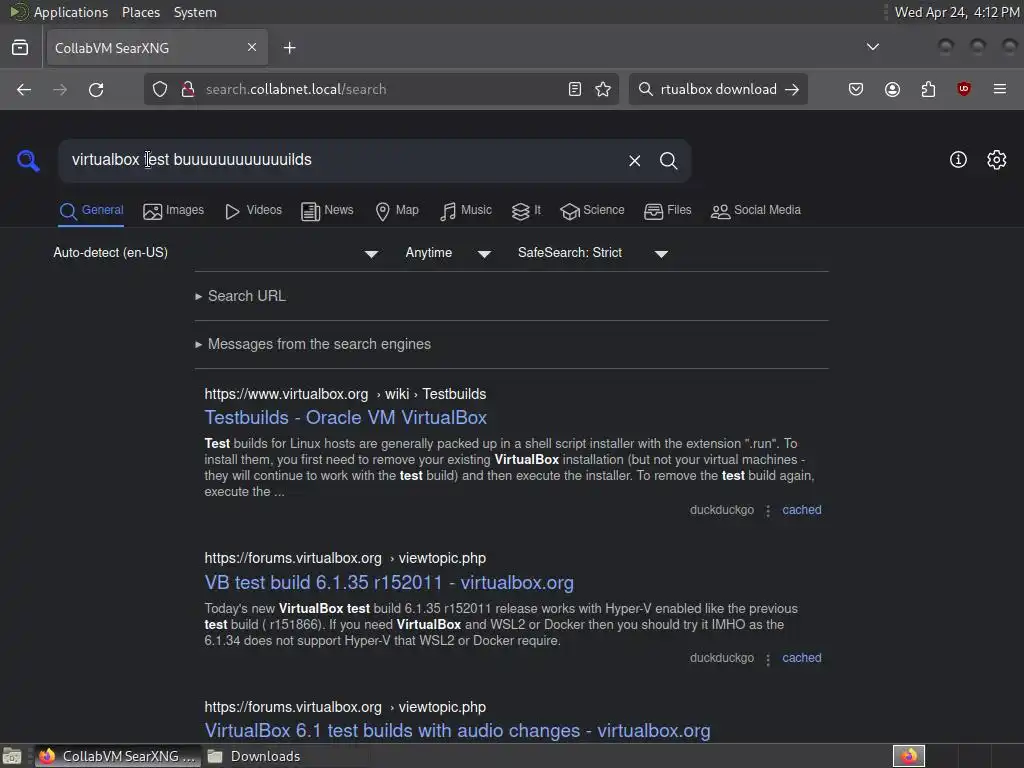Open cached link for VB test build result
The width and height of the screenshot is (1024, 768).
pos(802,658)
